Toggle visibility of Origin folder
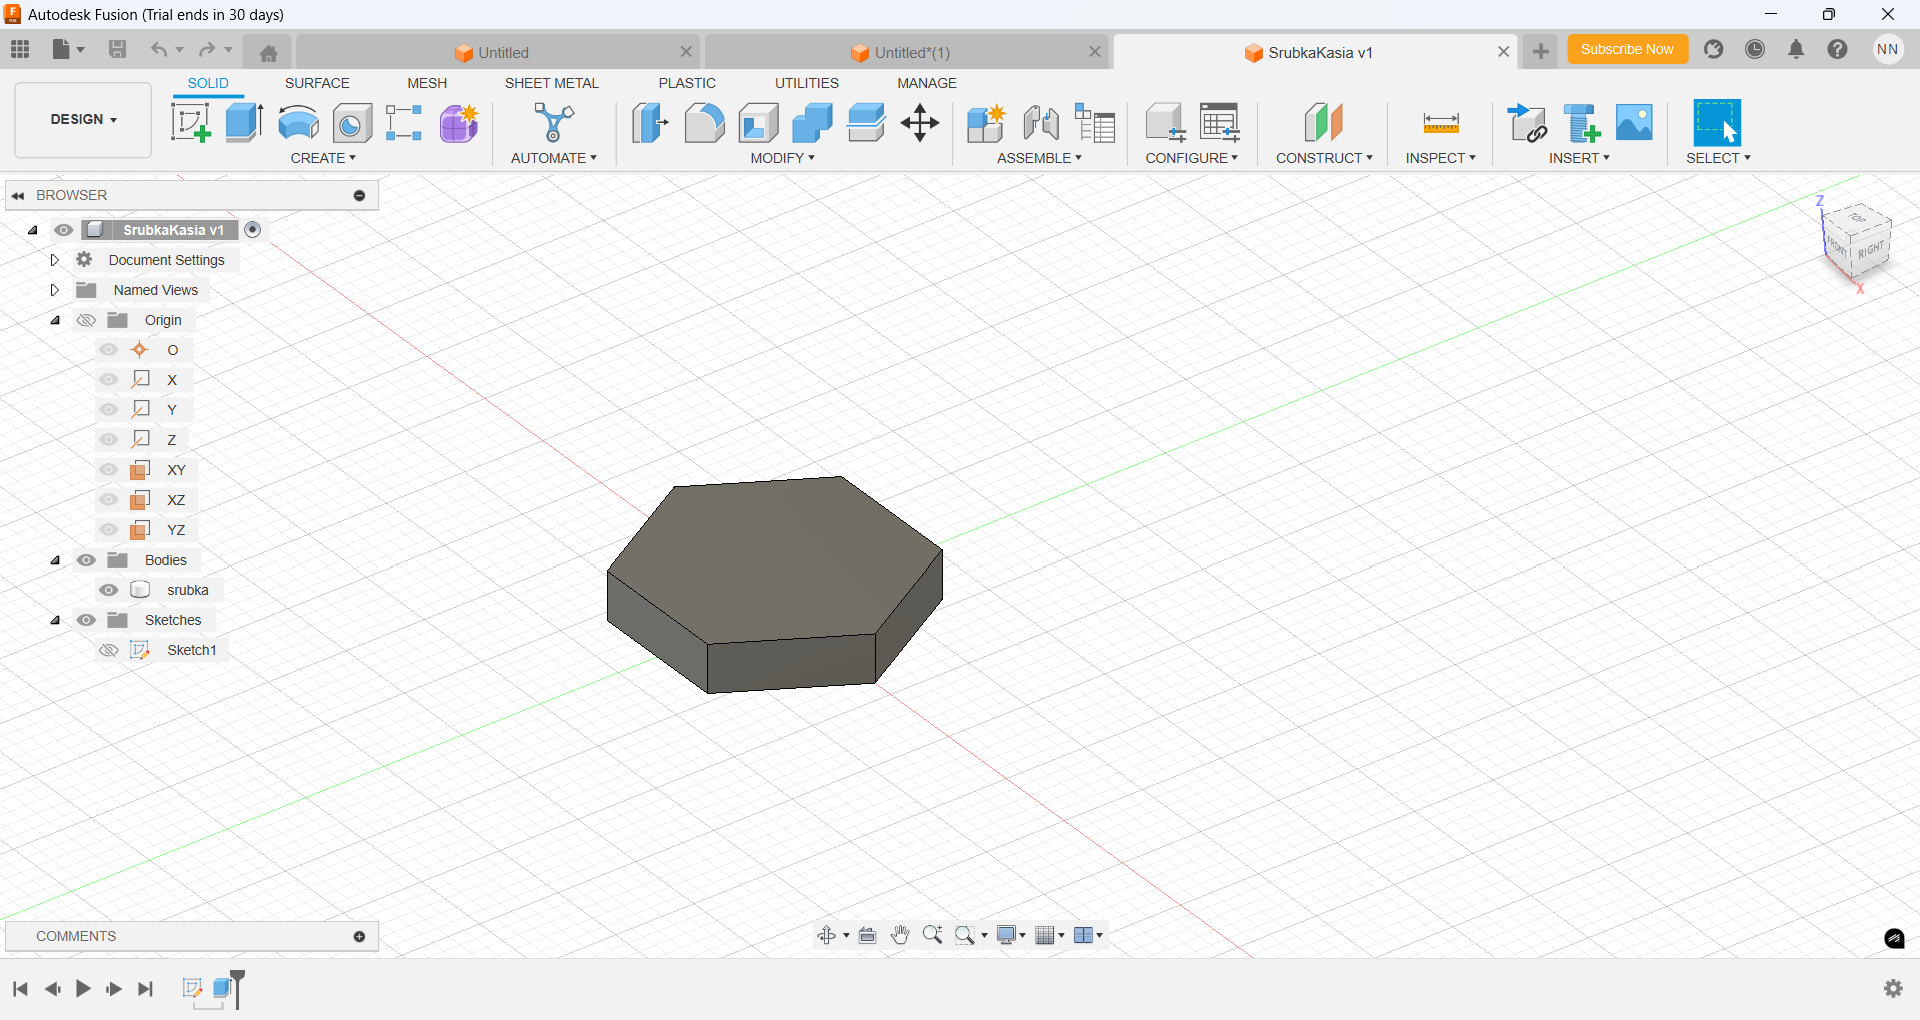1920x1020 pixels. coord(87,320)
